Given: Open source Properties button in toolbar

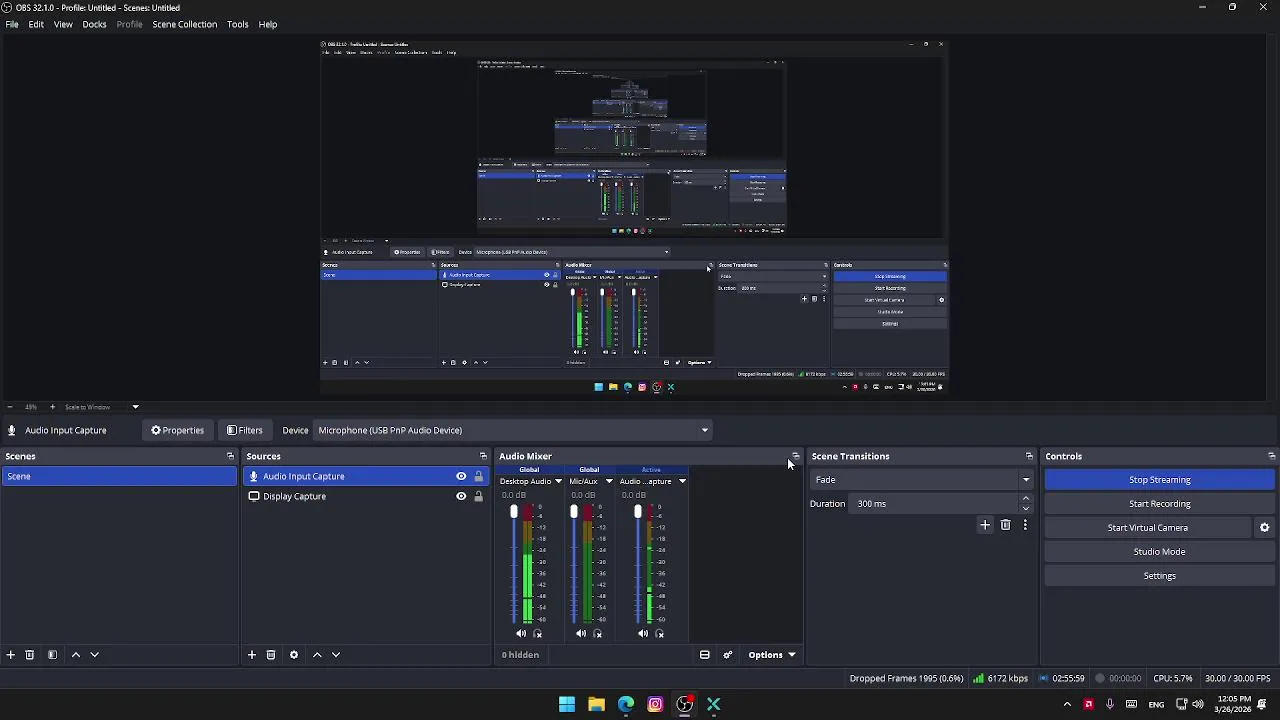Looking at the screenshot, I should (x=178, y=430).
